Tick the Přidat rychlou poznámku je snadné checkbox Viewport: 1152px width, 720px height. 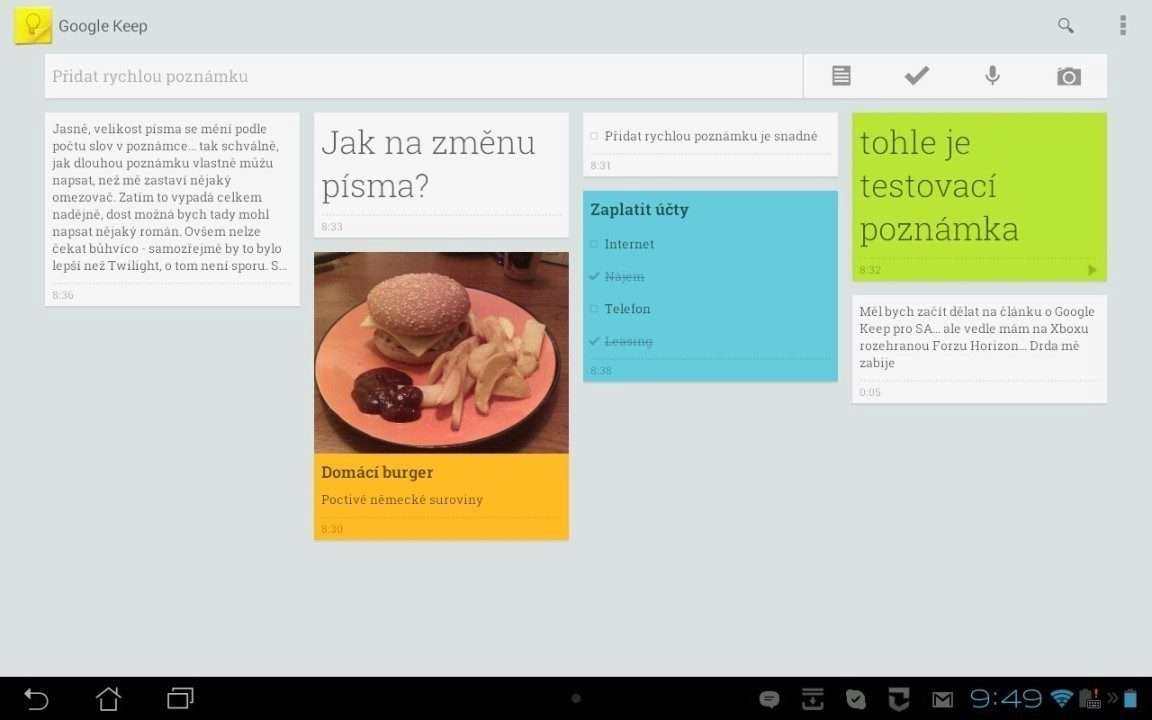pyautogui.click(x=594, y=136)
